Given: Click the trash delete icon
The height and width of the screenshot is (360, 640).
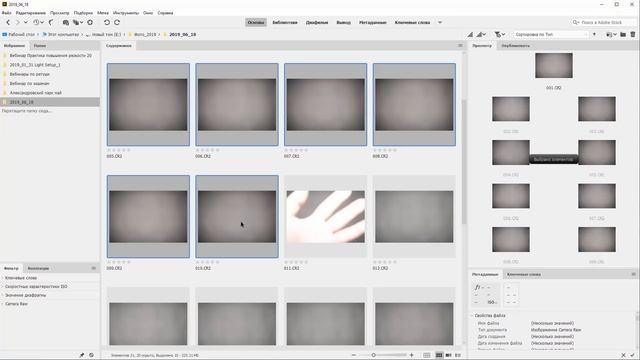Looking at the screenshot, I should coord(633,35).
